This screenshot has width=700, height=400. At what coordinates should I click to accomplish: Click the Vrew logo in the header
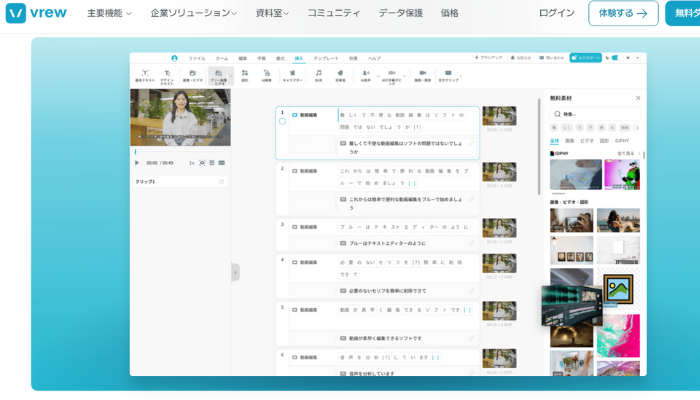pyautogui.click(x=36, y=13)
